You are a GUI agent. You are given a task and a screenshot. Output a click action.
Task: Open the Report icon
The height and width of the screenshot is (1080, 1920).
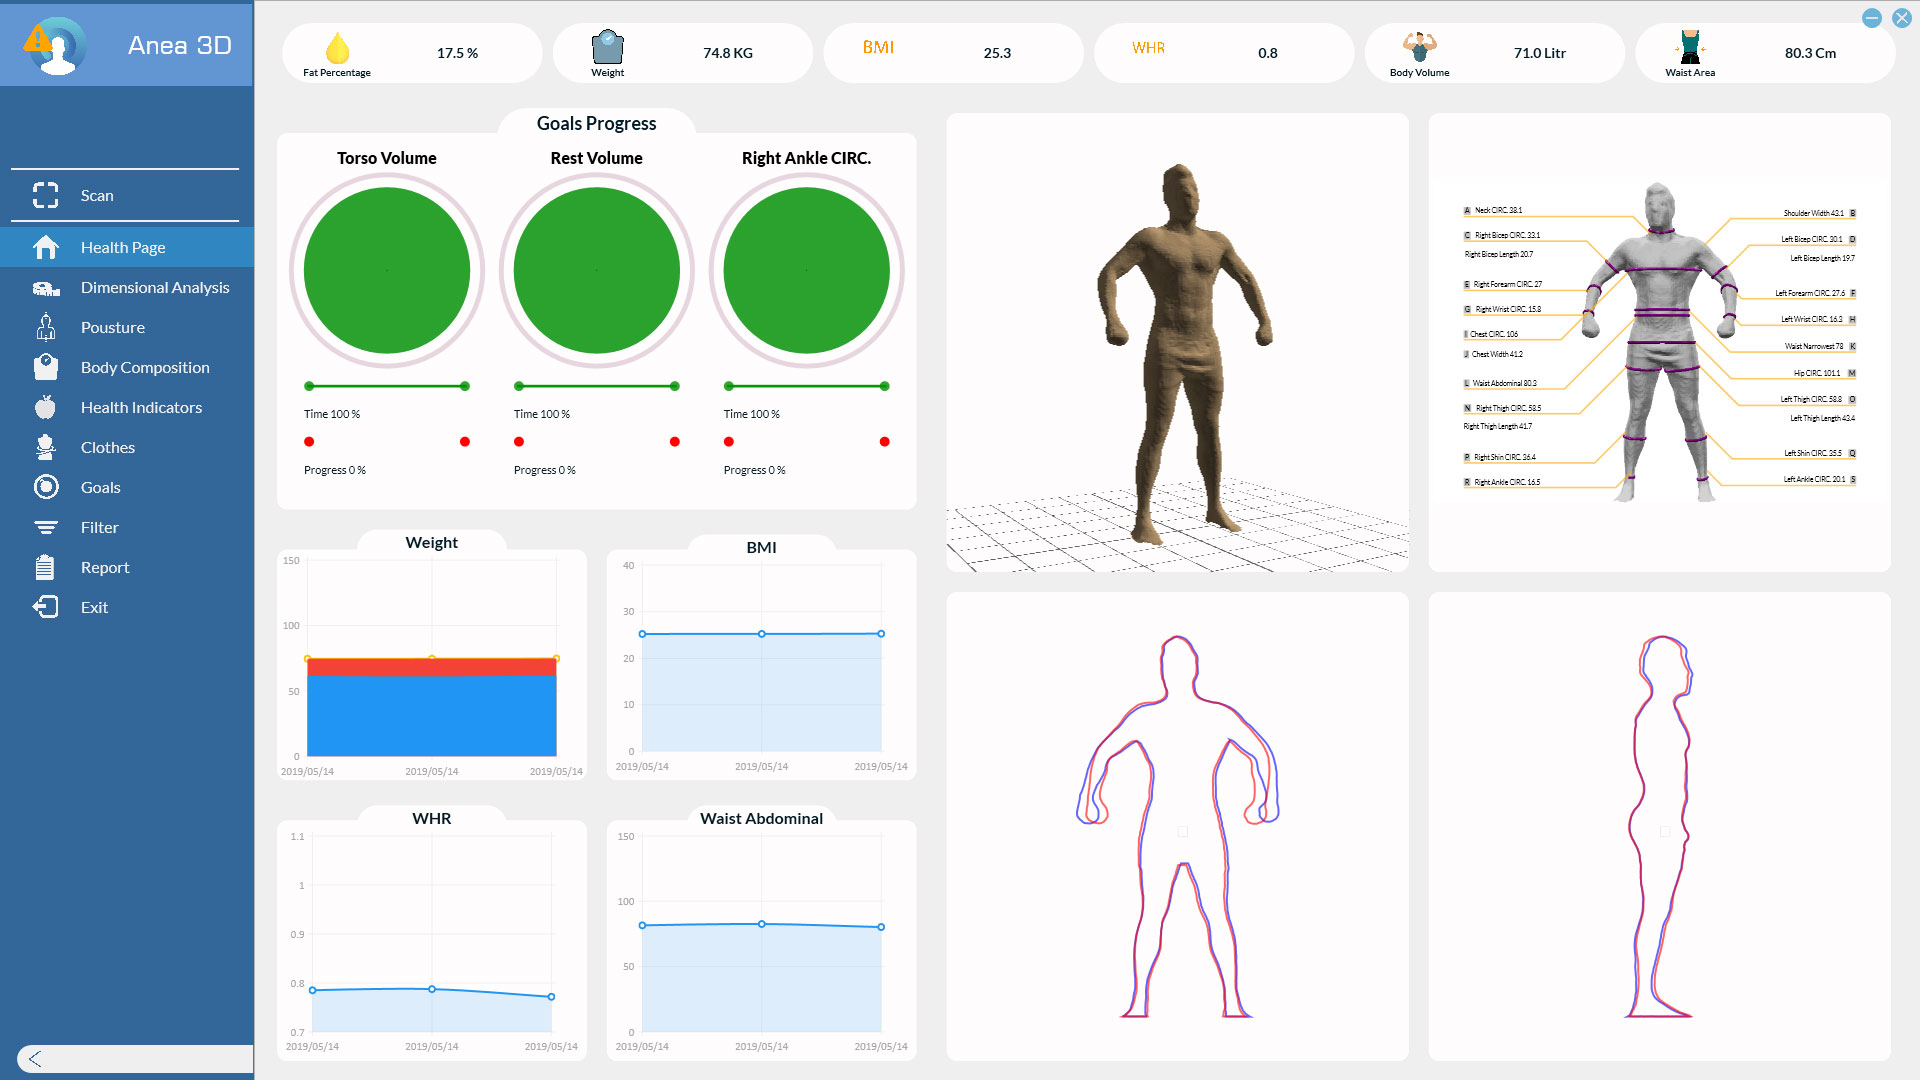pyautogui.click(x=45, y=567)
